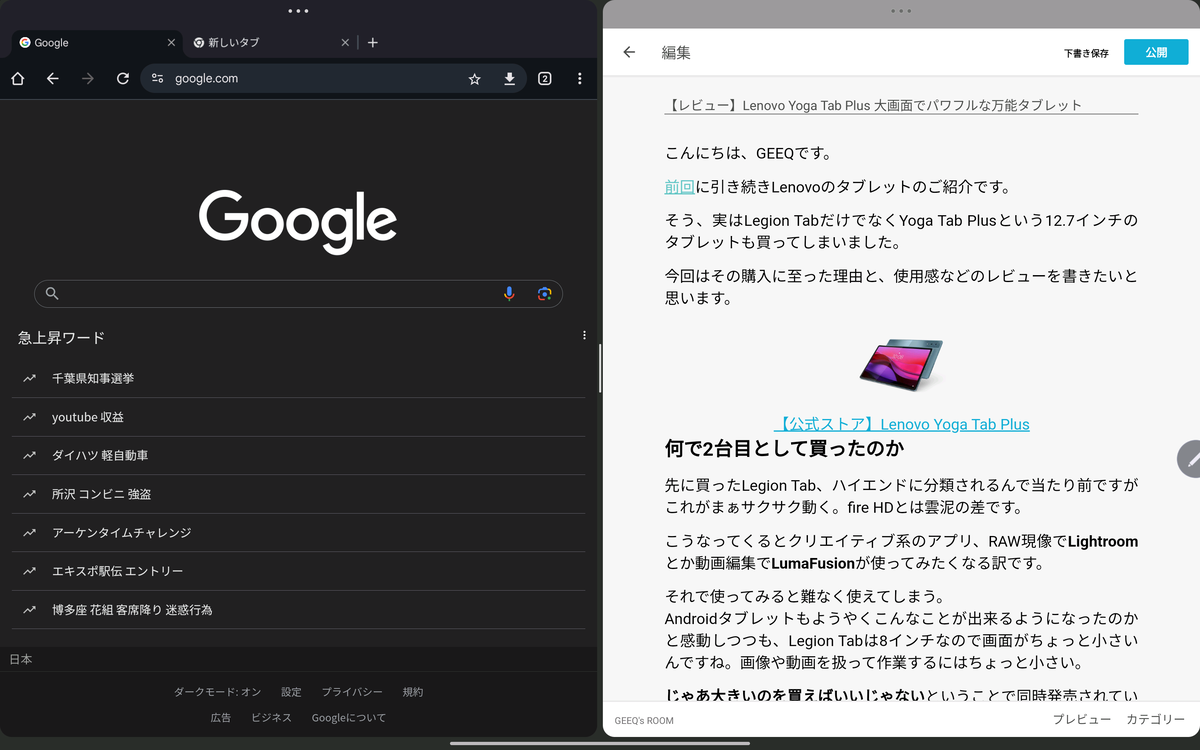This screenshot has width=1200, height=750.
Task: Select trending term エキスポ駅伝 エントリー
Action: [299, 571]
